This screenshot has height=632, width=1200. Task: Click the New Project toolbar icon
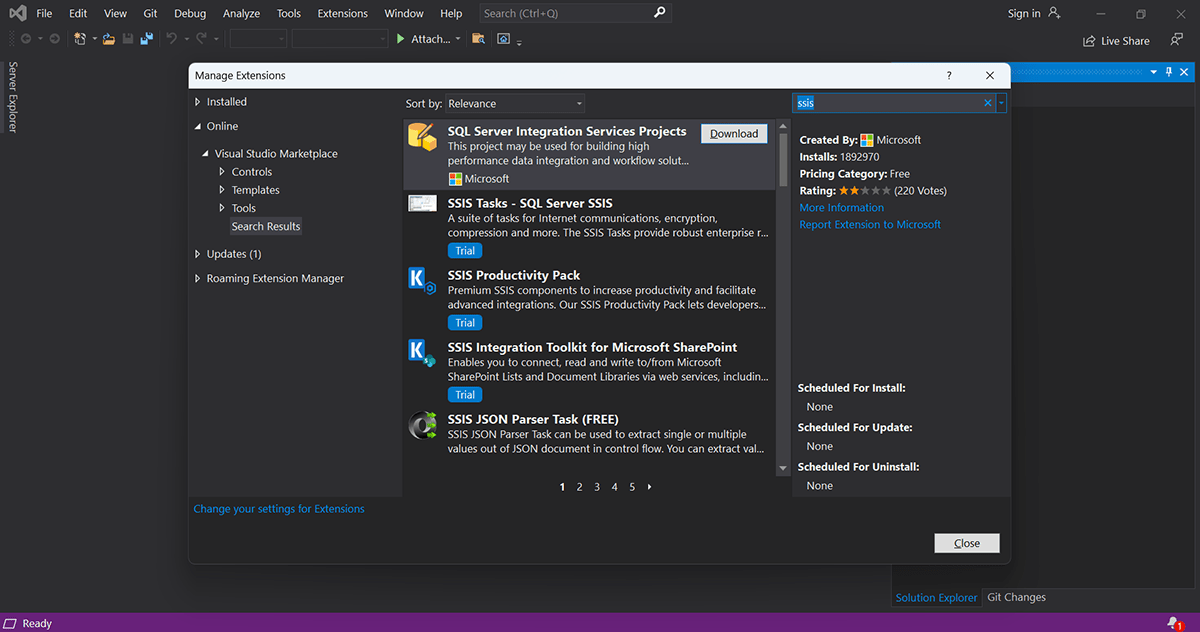(x=81, y=38)
